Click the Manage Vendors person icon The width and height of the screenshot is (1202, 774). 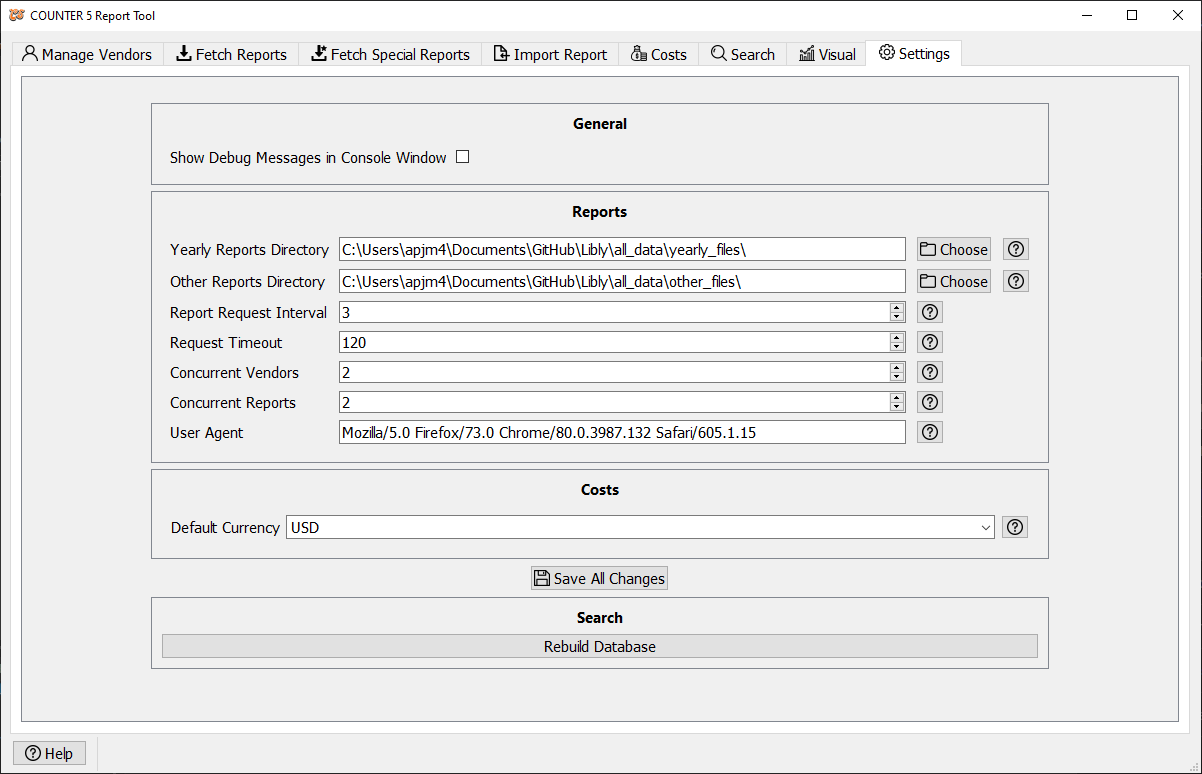pyautogui.click(x=29, y=53)
